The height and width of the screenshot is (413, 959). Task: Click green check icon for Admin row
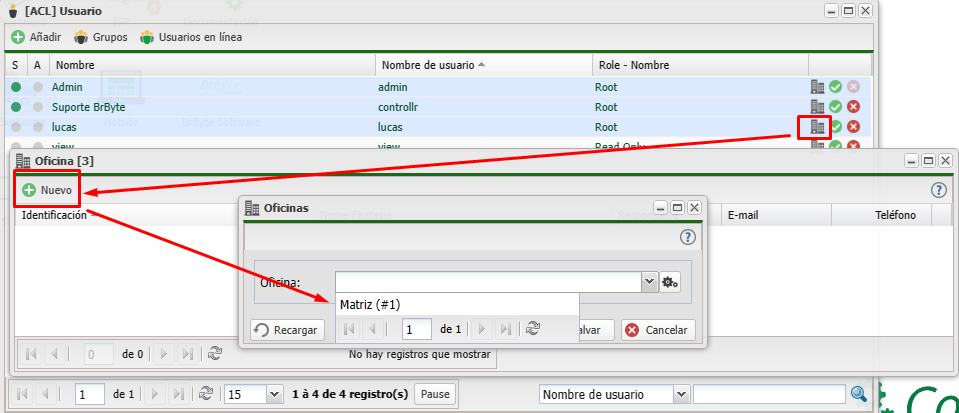(835, 87)
